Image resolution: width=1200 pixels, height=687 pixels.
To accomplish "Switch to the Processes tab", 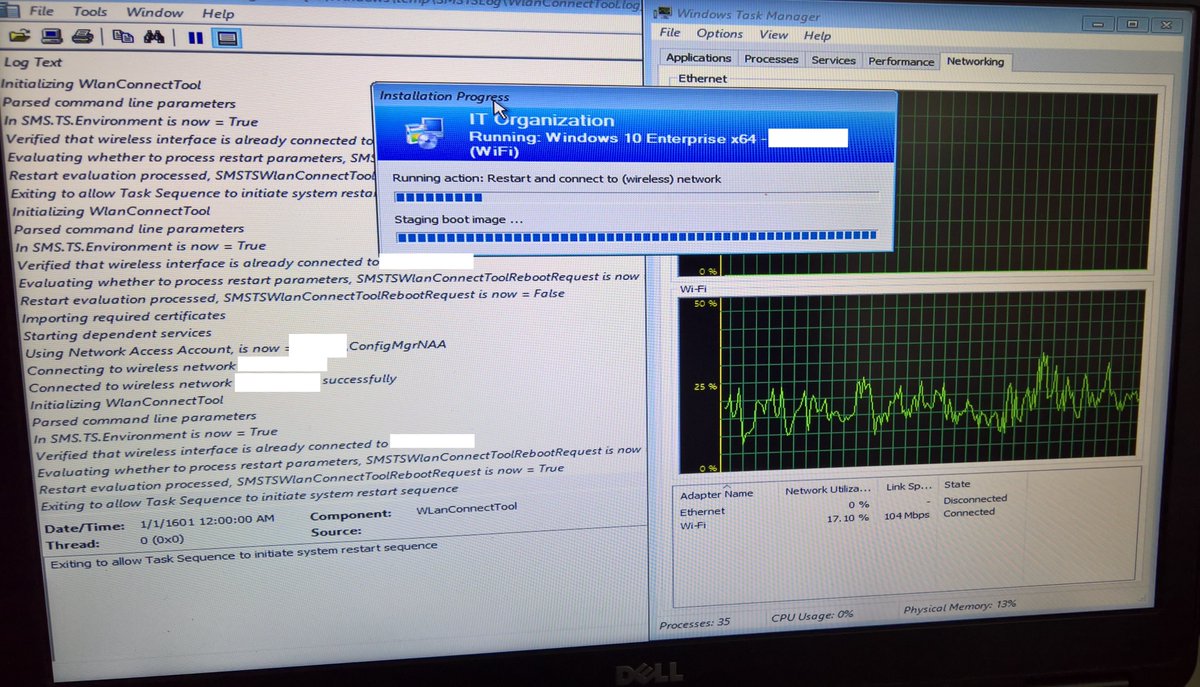I will 771,60.
